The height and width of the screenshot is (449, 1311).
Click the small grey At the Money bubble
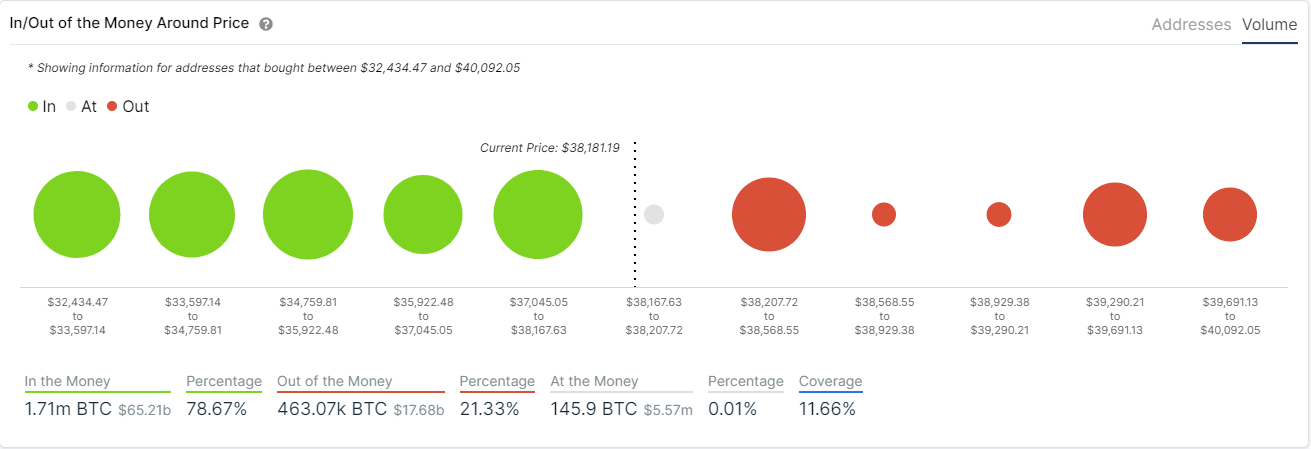[x=654, y=214]
